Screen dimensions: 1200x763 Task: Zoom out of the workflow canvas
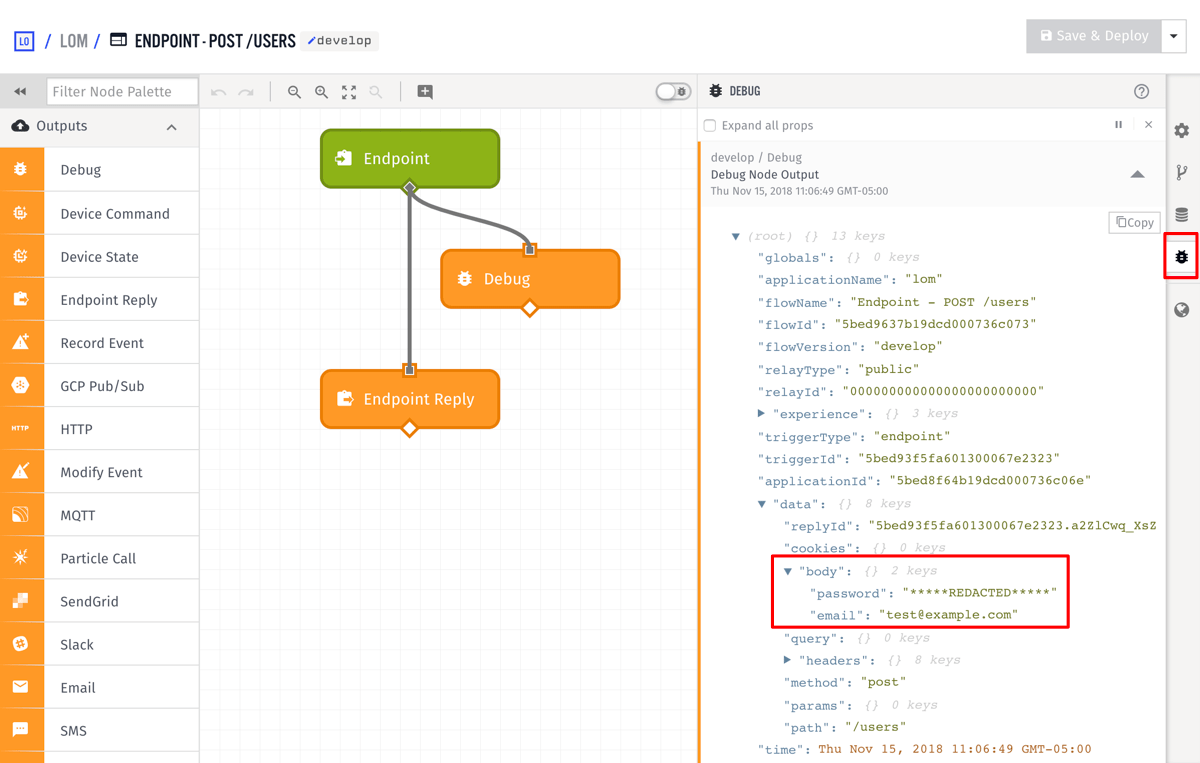pos(294,92)
